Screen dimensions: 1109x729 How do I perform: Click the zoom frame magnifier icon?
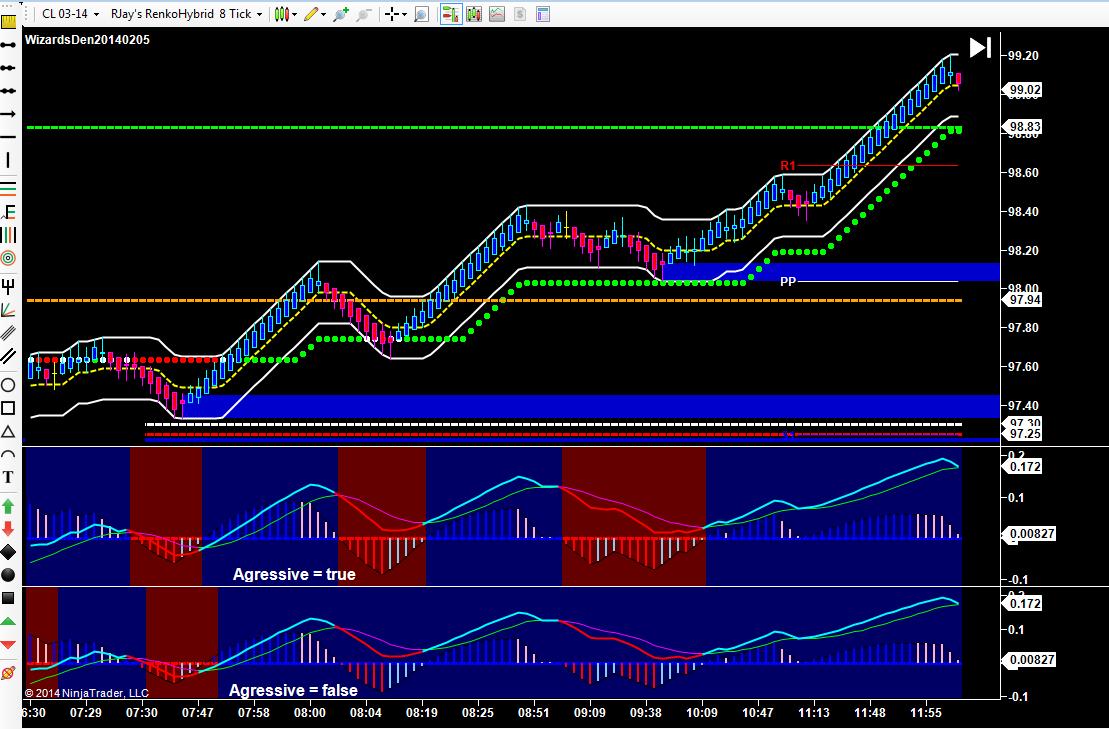click(421, 13)
